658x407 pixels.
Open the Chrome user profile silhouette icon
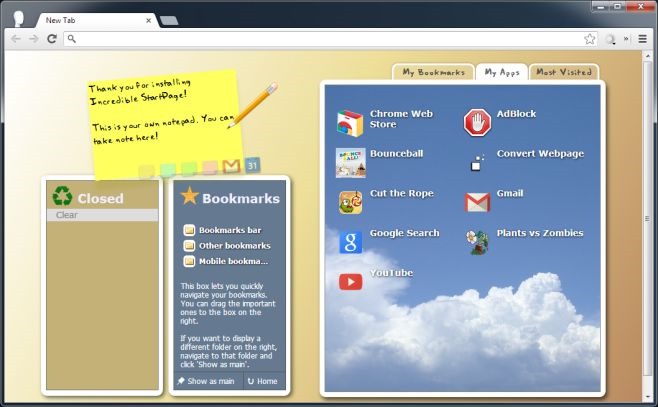(x=19, y=19)
